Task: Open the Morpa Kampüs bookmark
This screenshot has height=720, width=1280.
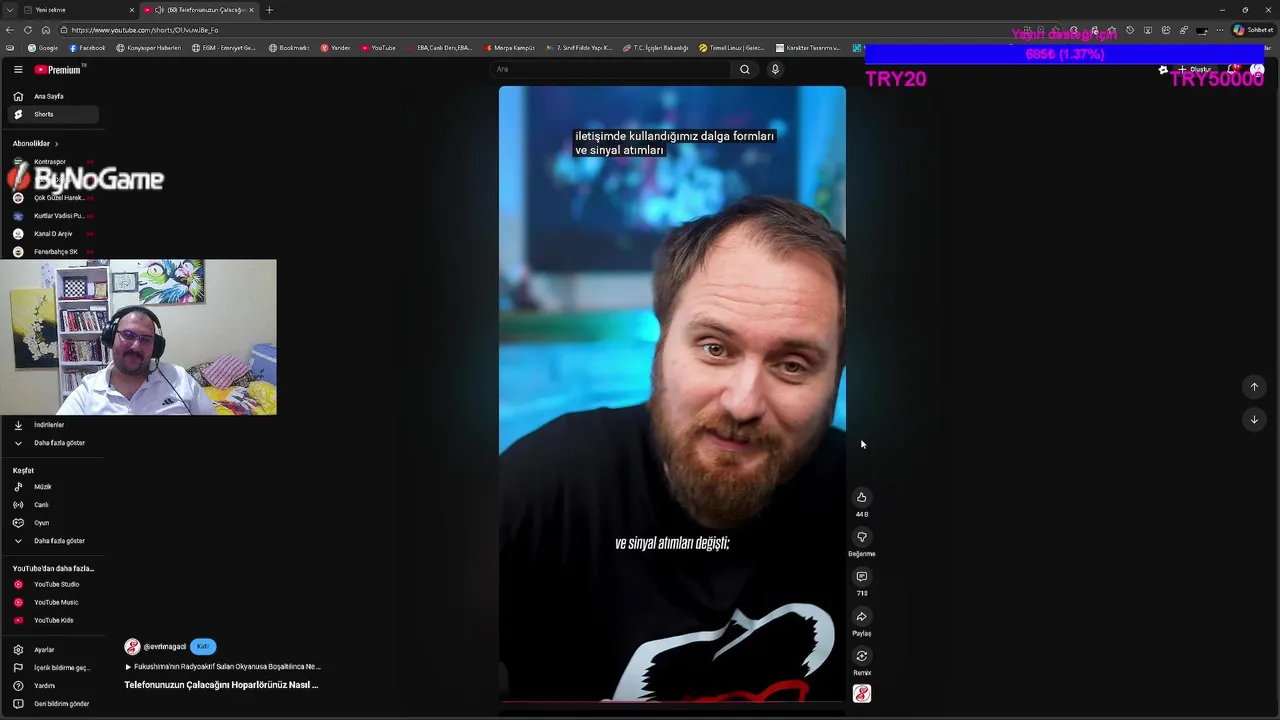Action: (510, 48)
